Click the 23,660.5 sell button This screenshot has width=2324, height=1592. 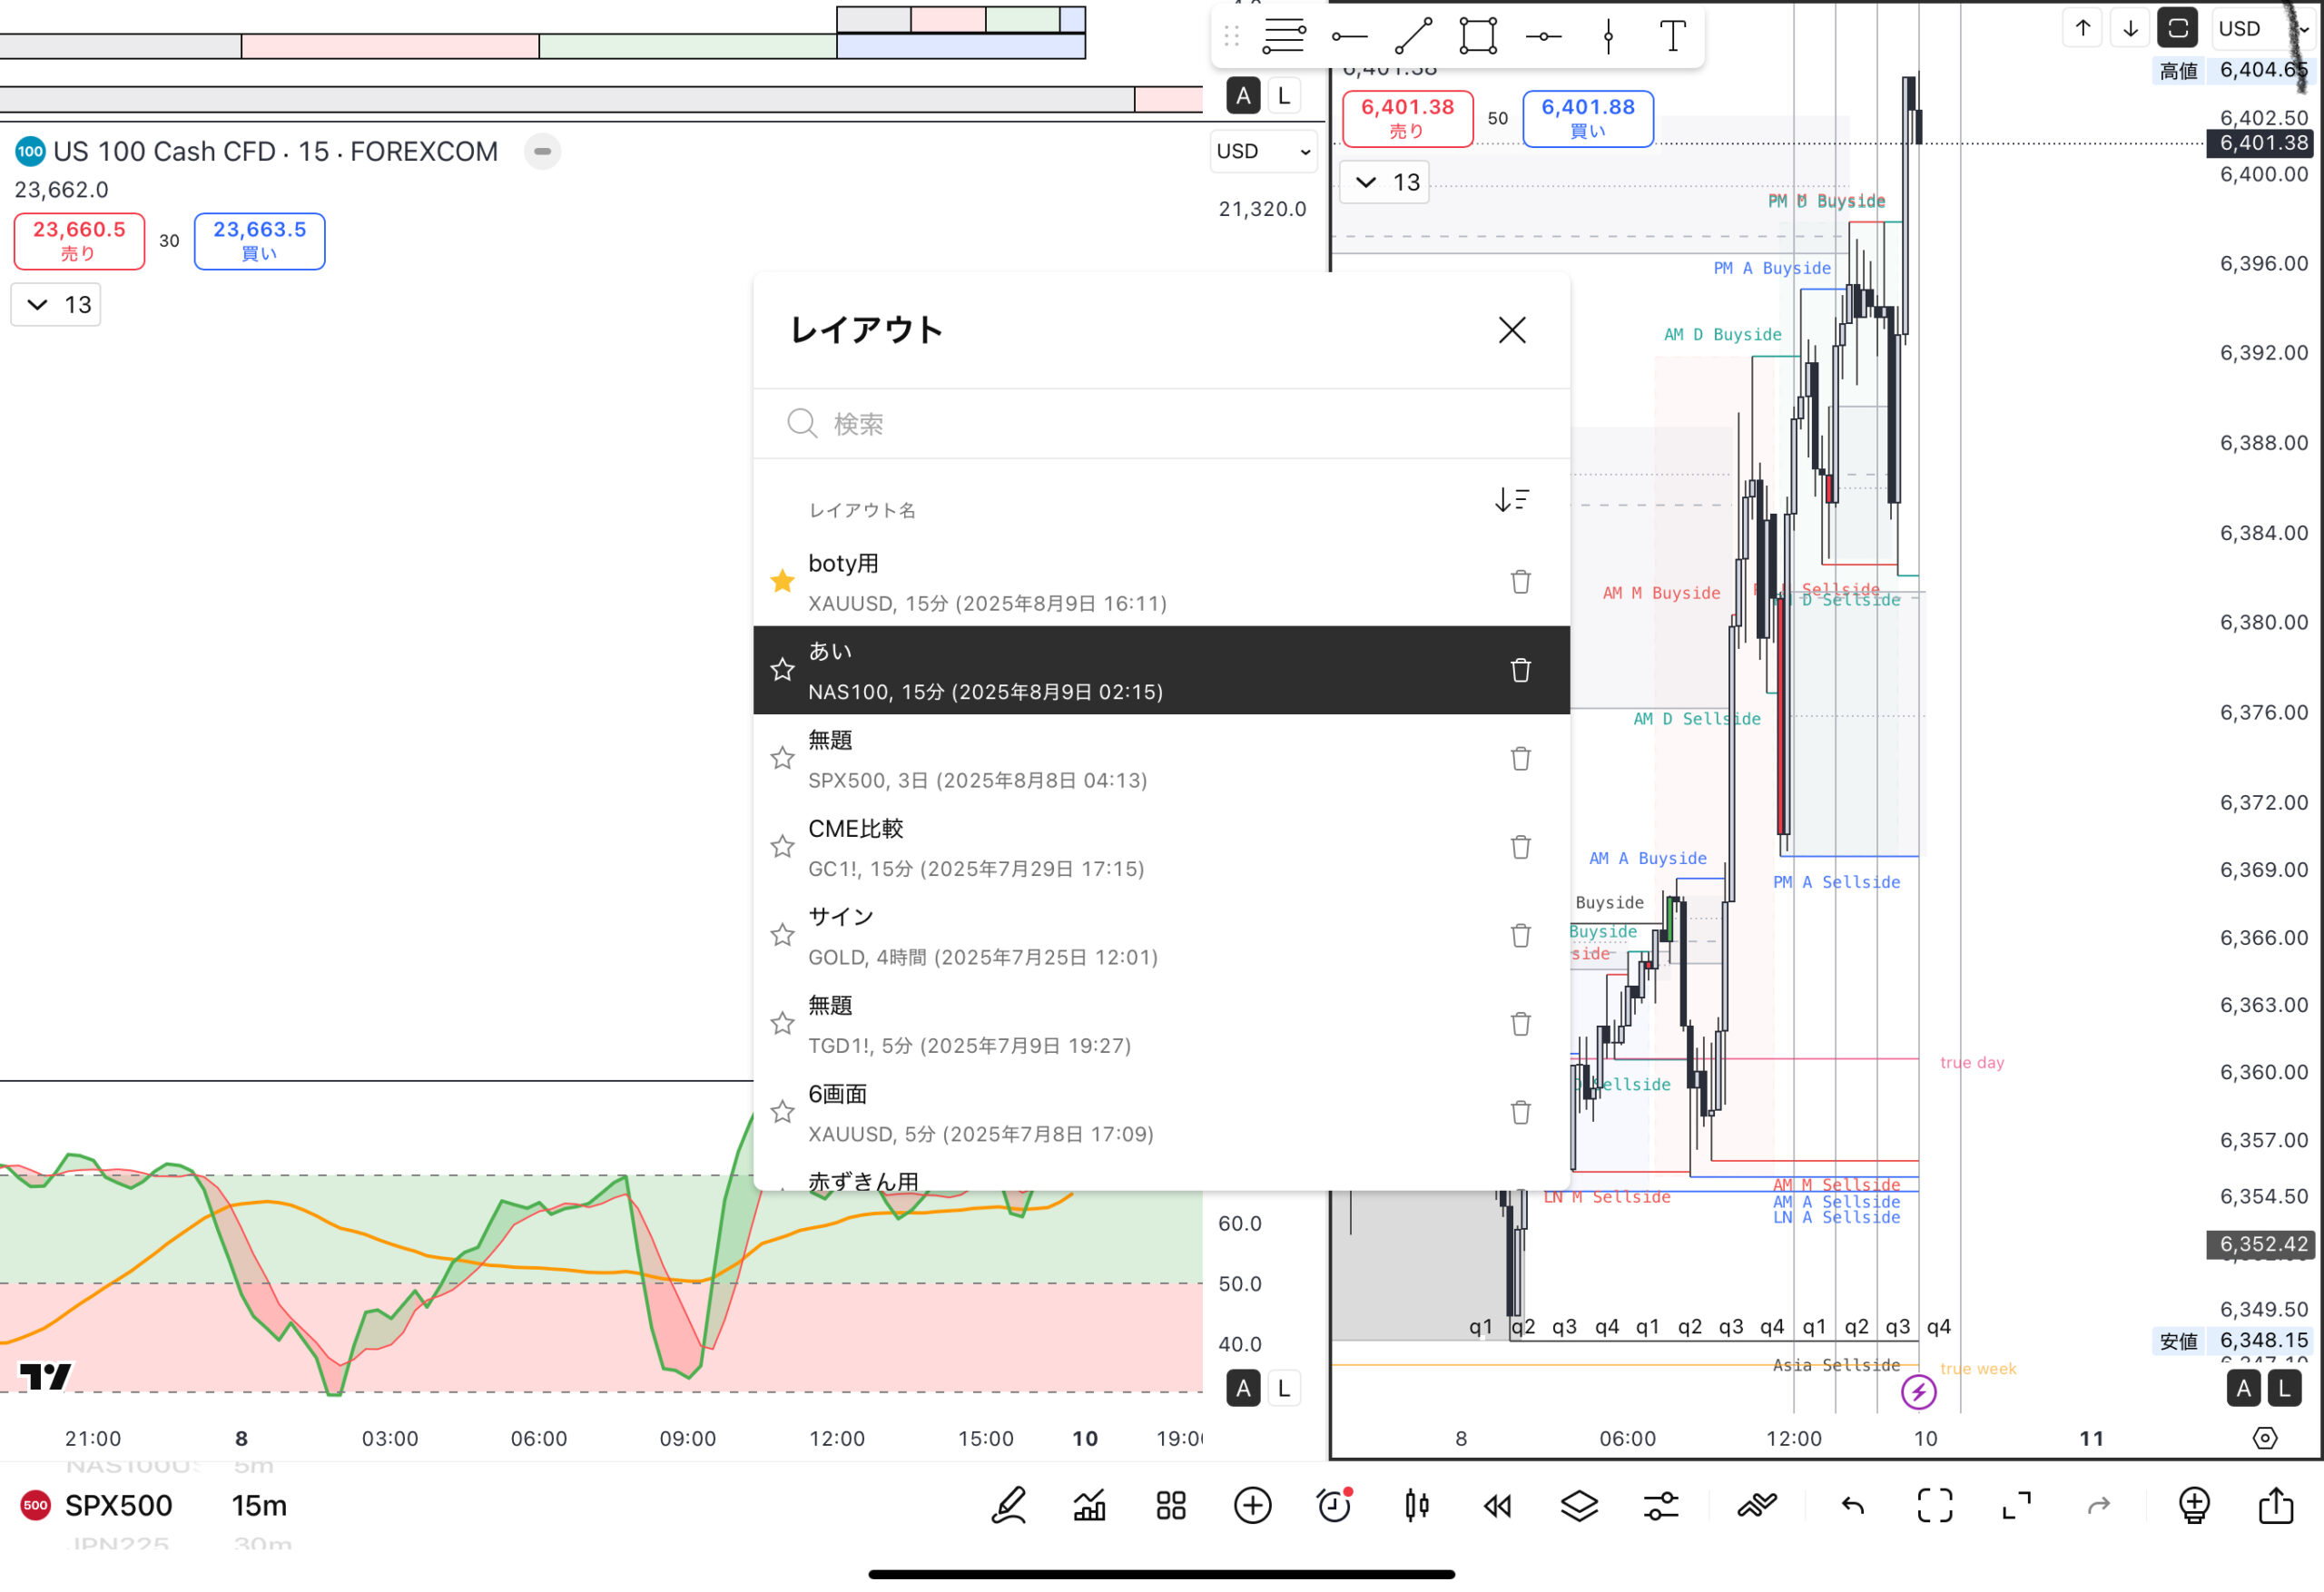(79, 241)
